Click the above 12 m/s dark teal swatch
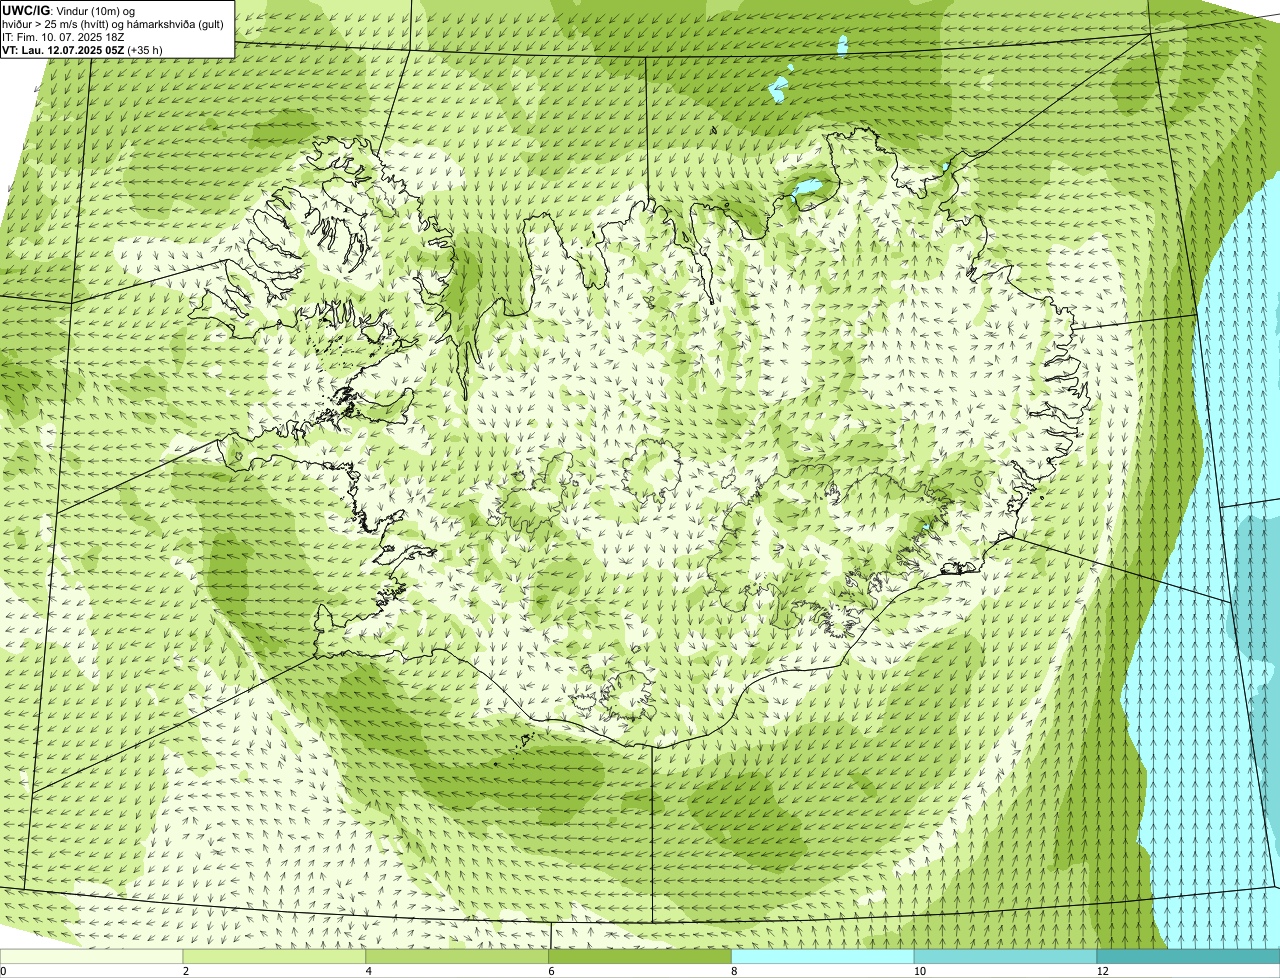 pyautogui.click(x=1188, y=957)
